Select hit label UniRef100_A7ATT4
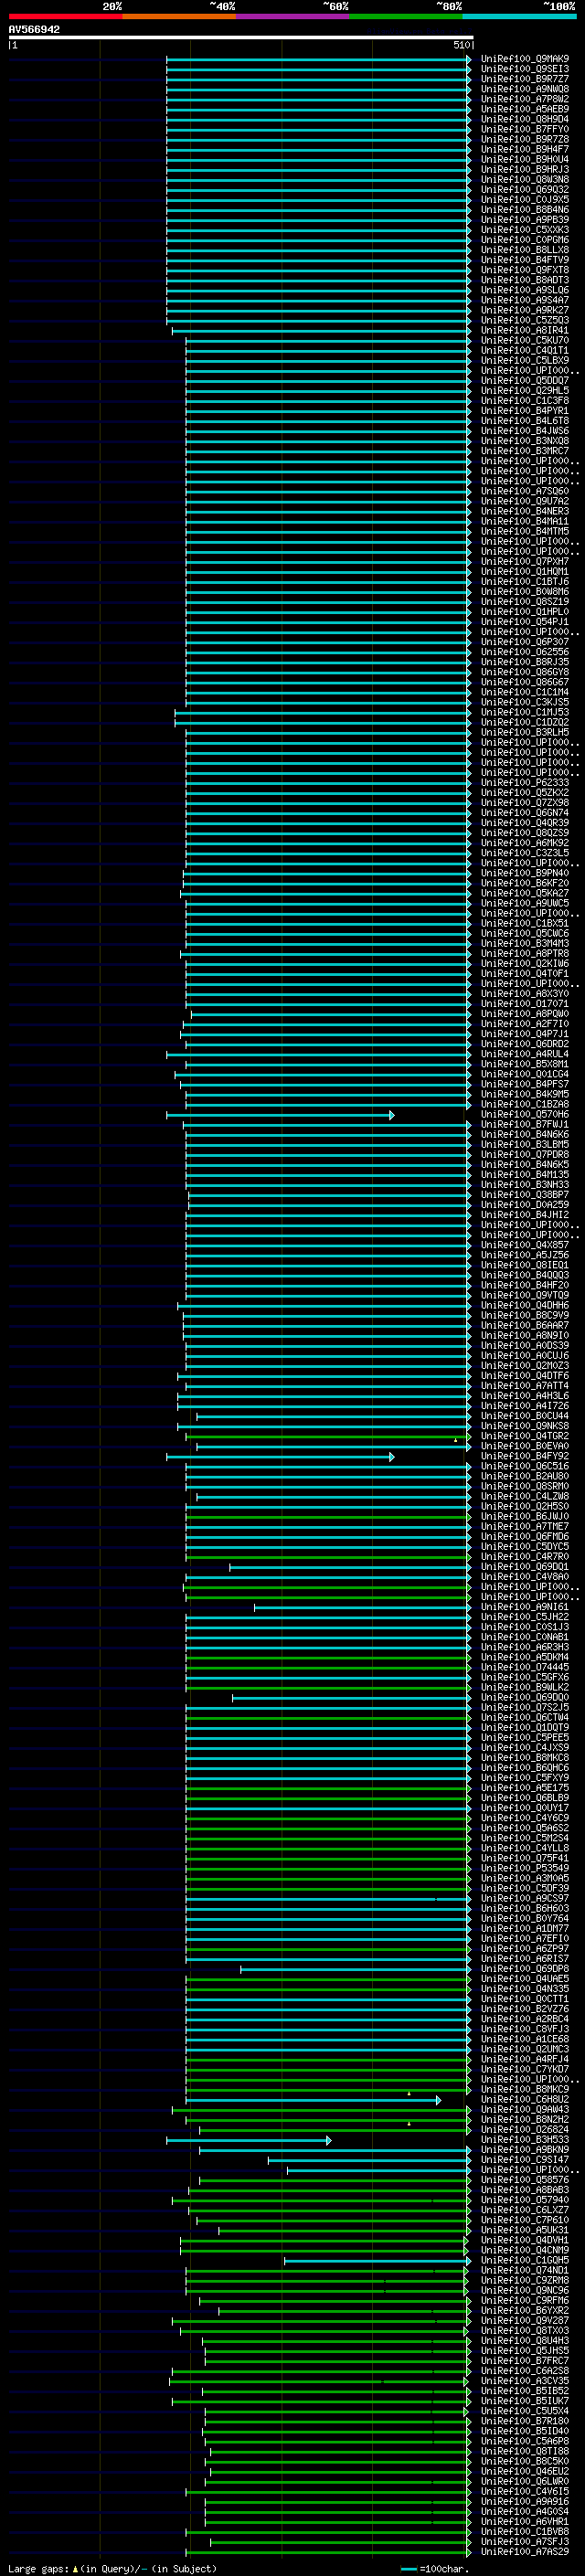The width and height of the screenshot is (585, 2576). pos(524,1386)
